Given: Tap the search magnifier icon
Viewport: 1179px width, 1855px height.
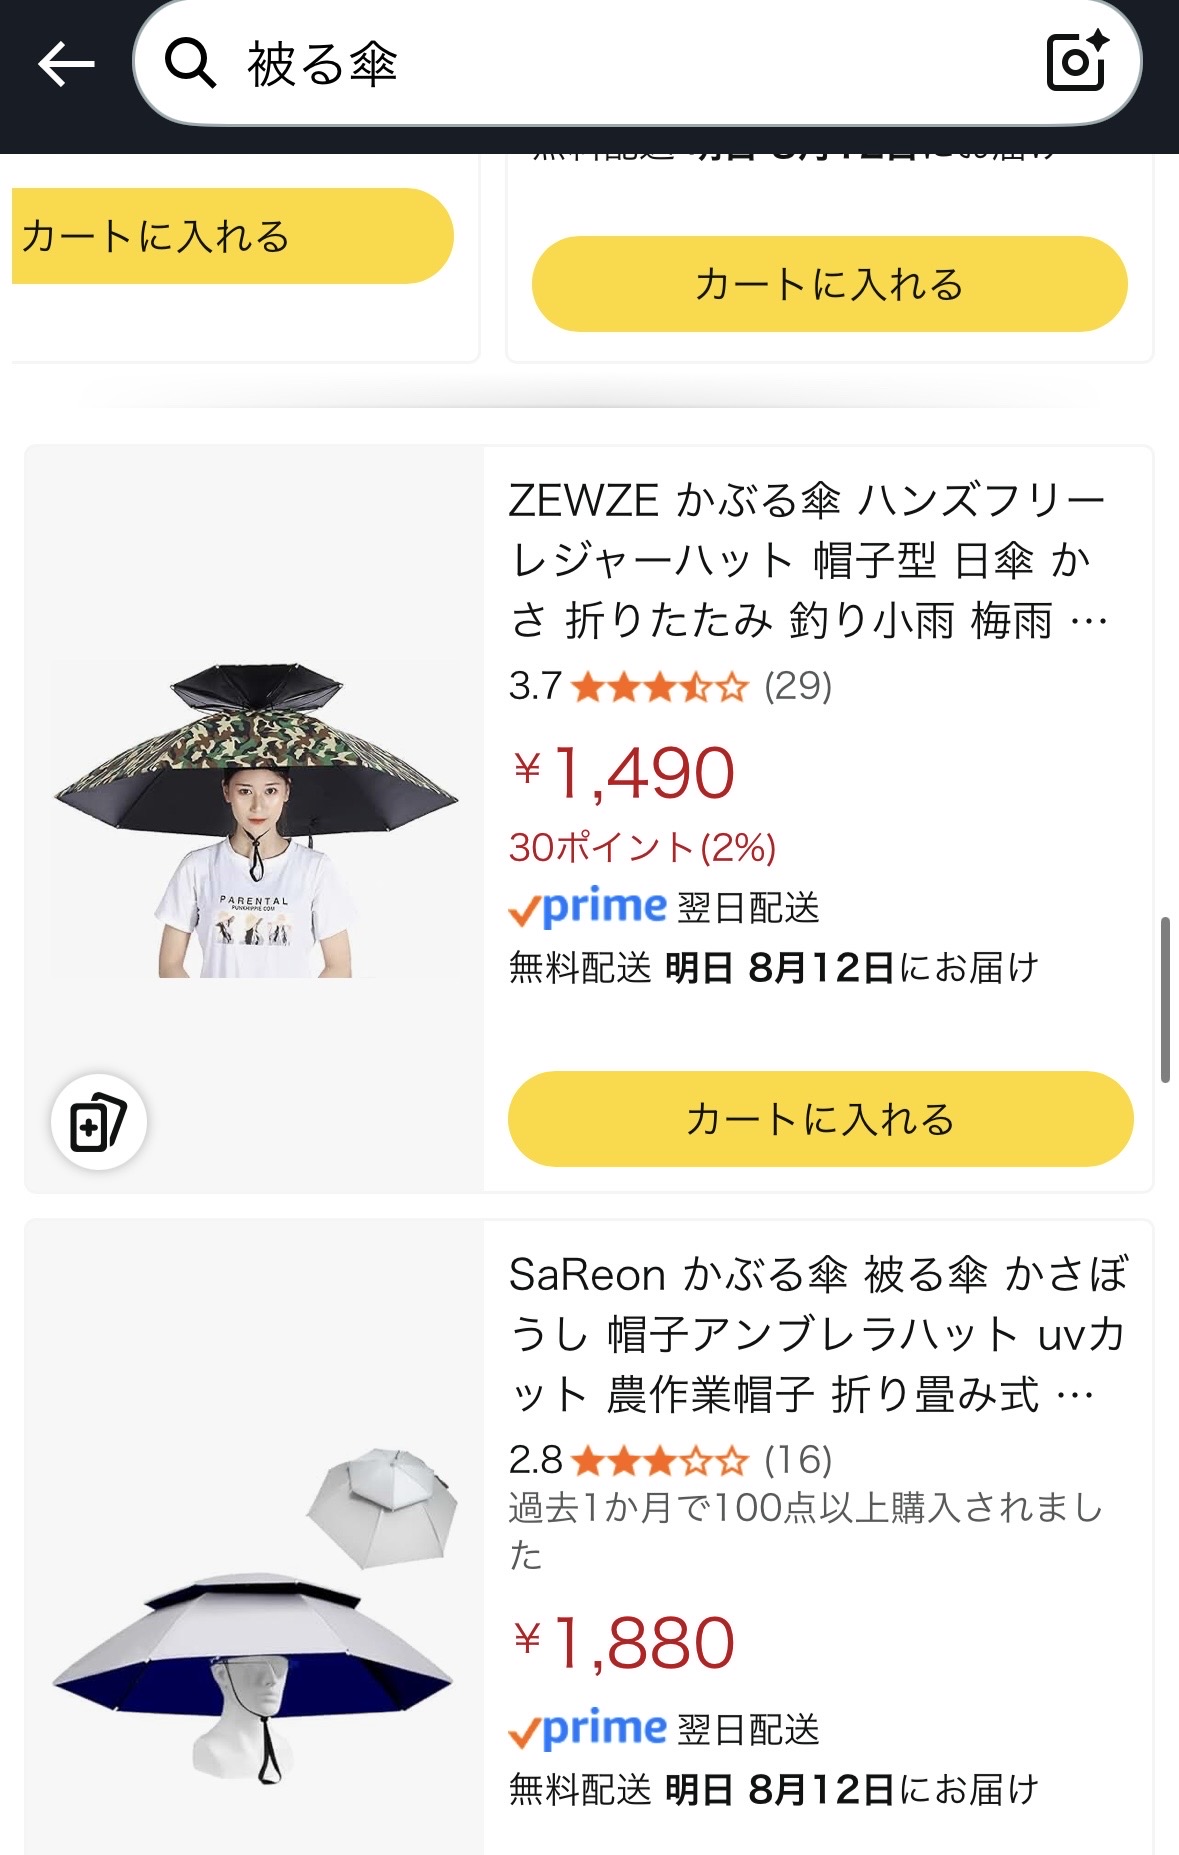Looking at the screenshot, I should click(x=190, y=64).
